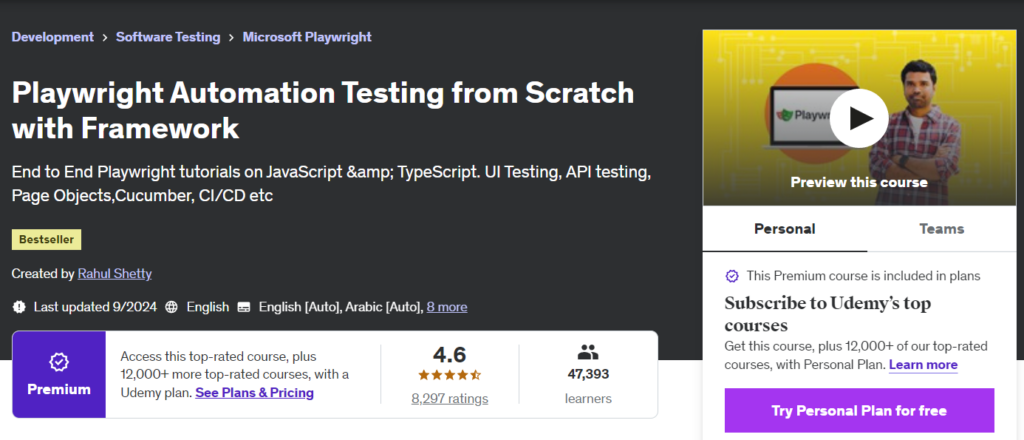Click the Subscribe to Udemy's top courses heading

(827, 314)
